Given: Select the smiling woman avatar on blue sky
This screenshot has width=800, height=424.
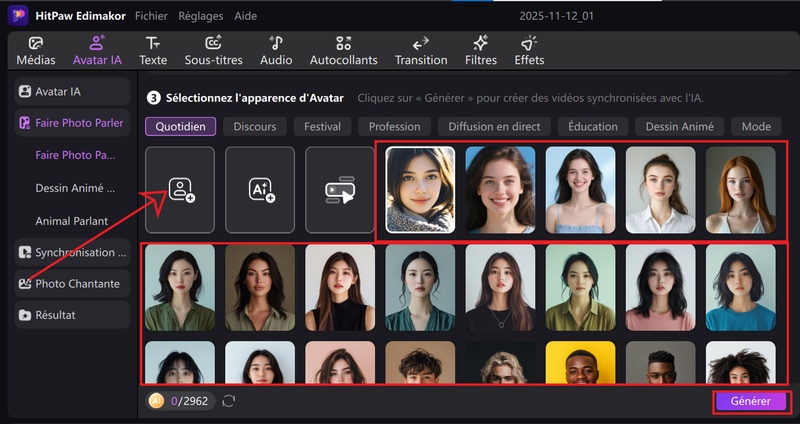Looking at the screenshot, I should (500, 190).
